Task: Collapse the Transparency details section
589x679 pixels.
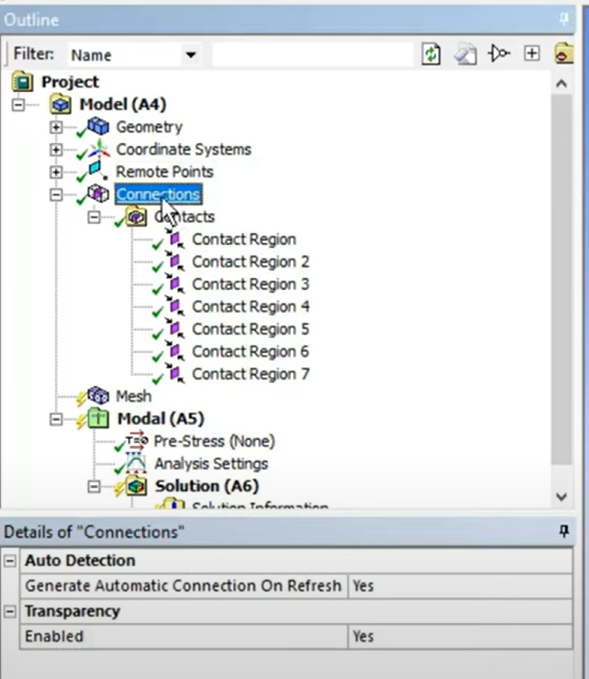Action: pyautogui.click(x=10, y=611)
